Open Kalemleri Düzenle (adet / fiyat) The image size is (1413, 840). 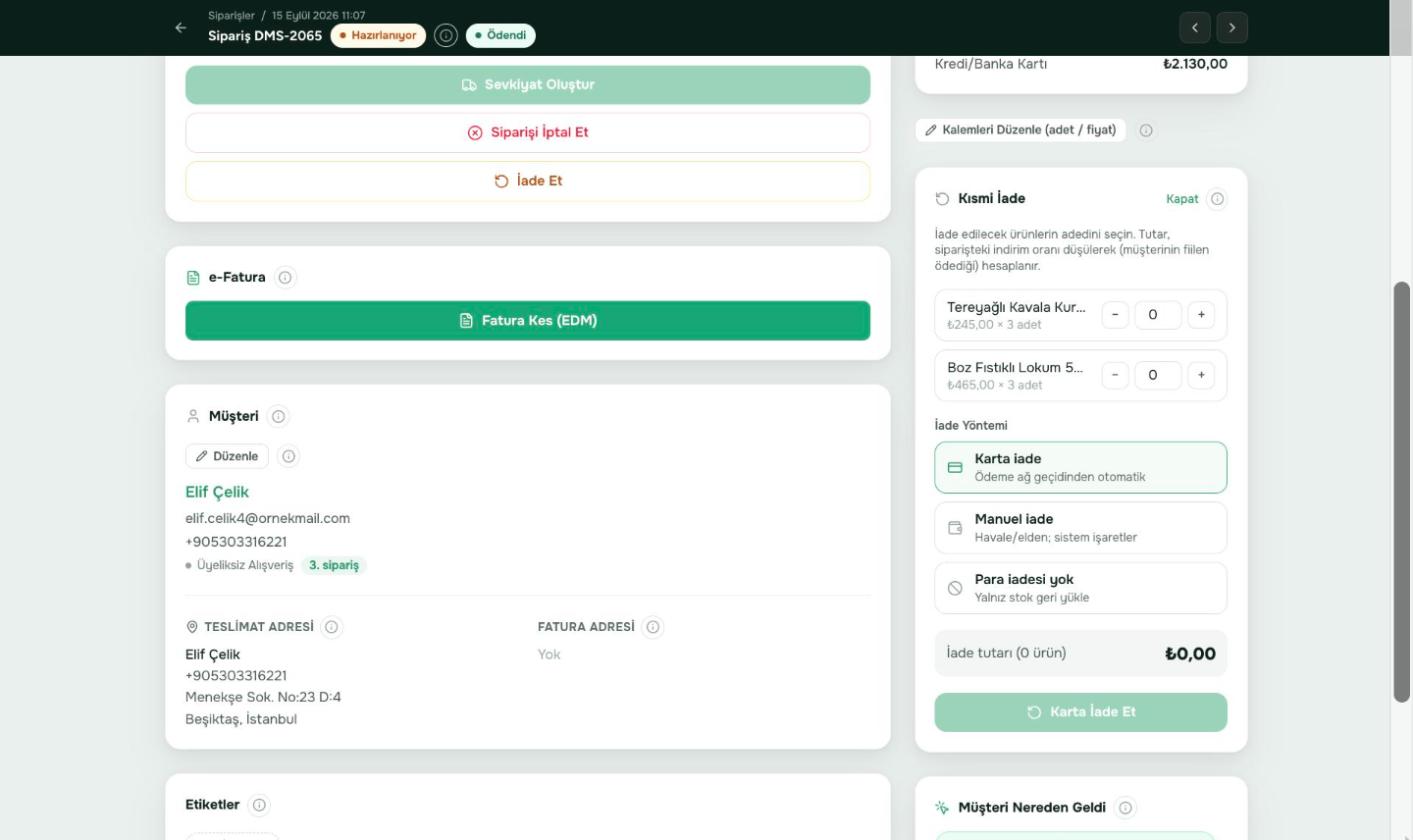coord(1021,130)
